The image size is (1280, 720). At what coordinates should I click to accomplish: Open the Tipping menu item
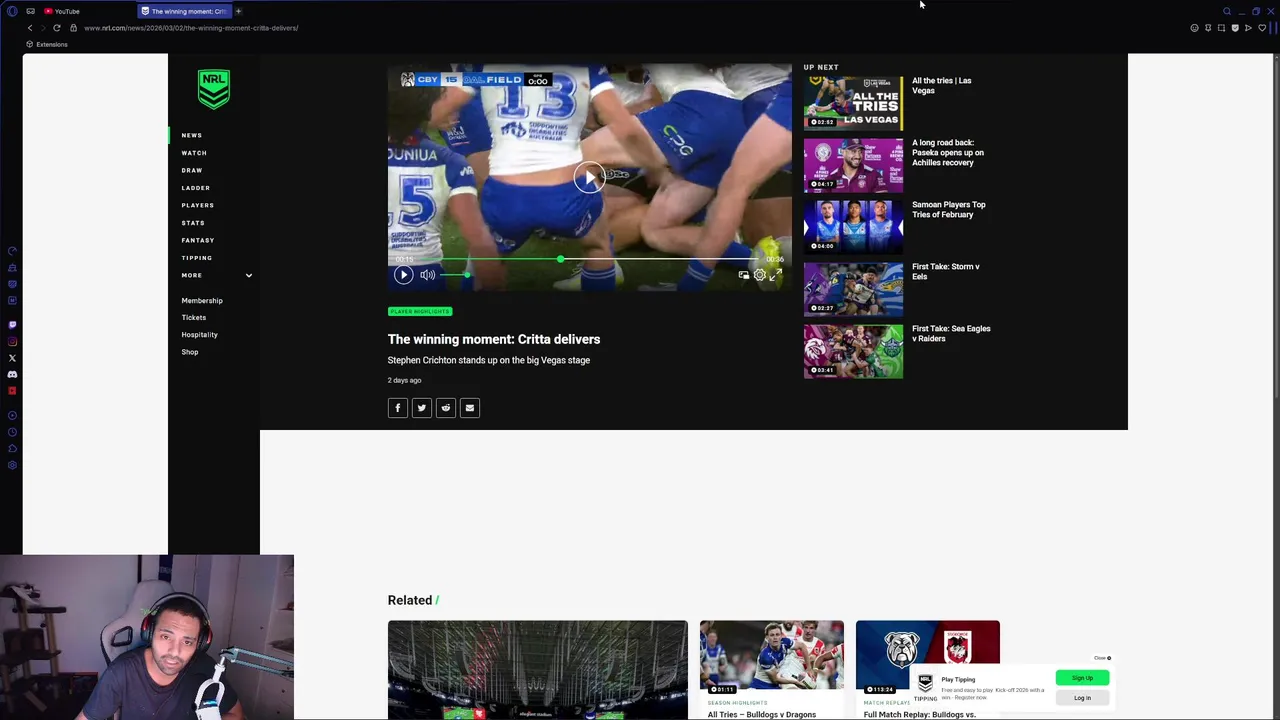pos(197,258)
